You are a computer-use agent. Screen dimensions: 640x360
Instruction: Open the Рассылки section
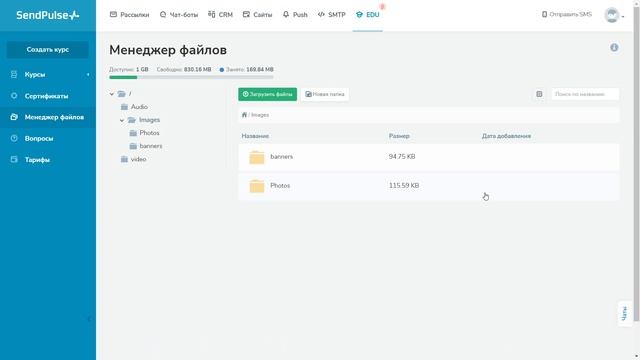[129, 15]
